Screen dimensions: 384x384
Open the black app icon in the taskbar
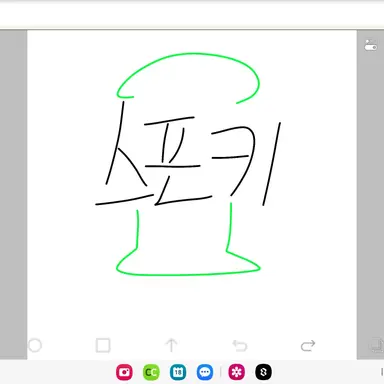263,372
